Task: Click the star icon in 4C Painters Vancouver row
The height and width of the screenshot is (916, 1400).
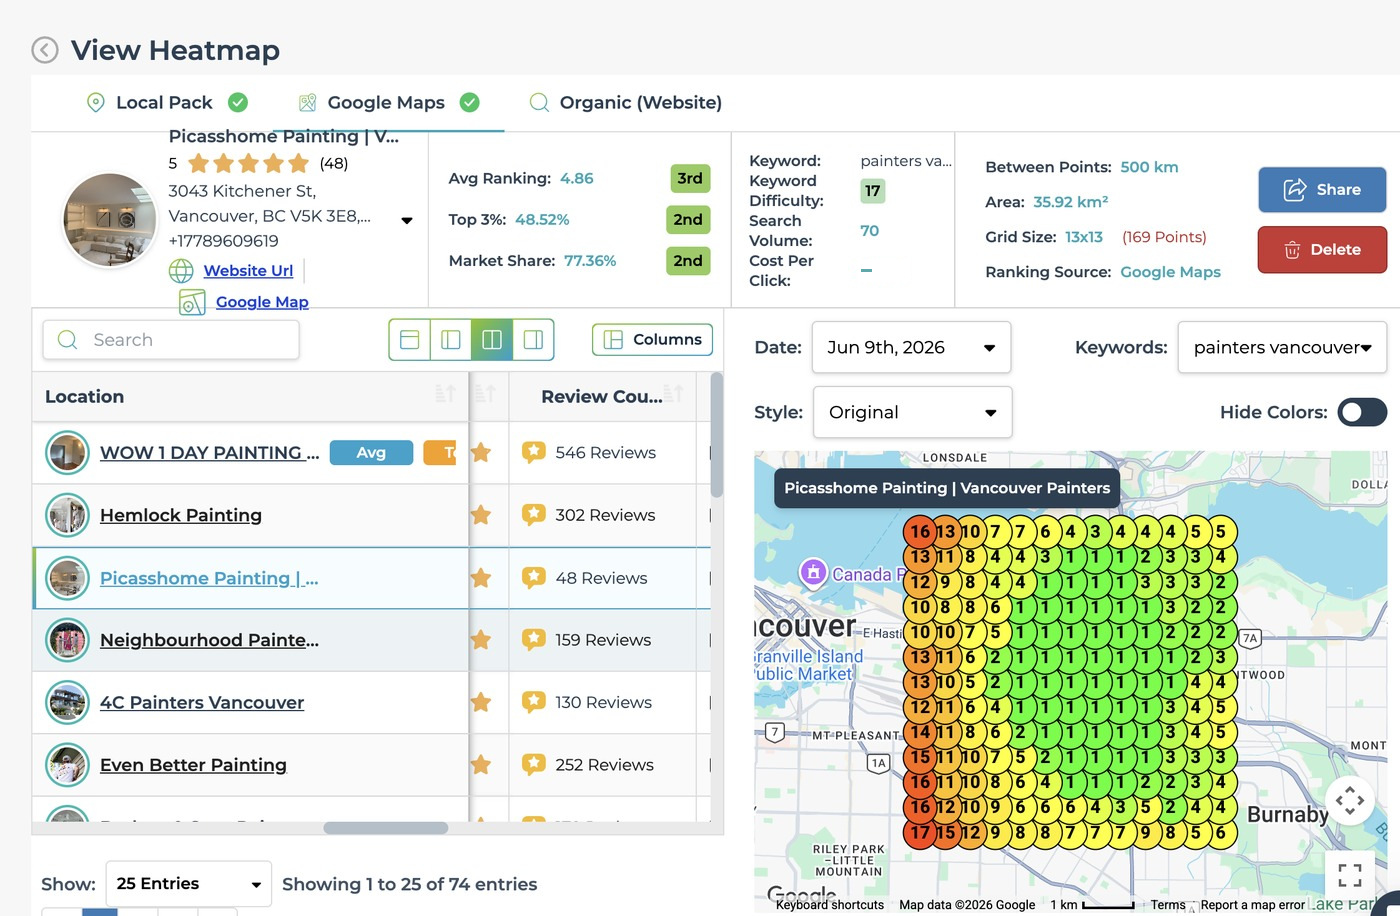Action: (481, 703)
